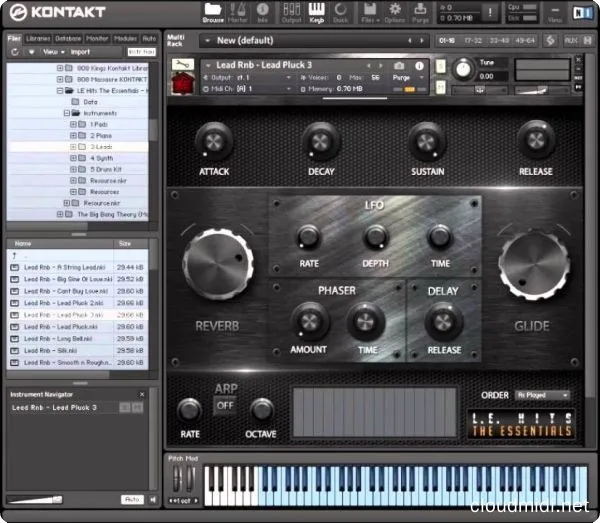Click the Purge toolbar icon
600x523 pixels.
point(420,13)
